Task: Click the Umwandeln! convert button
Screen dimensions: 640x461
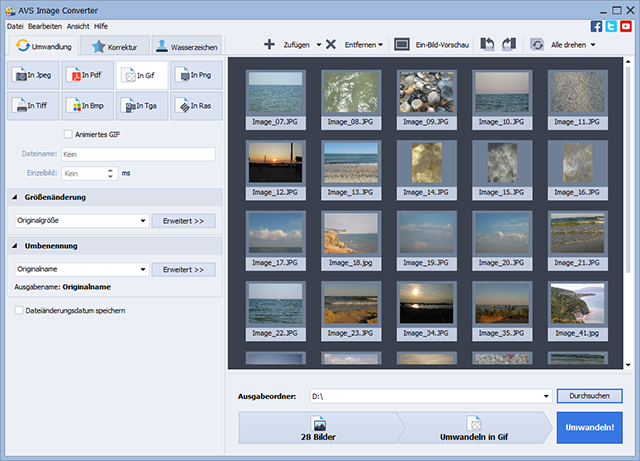Action: coord(589,427)
